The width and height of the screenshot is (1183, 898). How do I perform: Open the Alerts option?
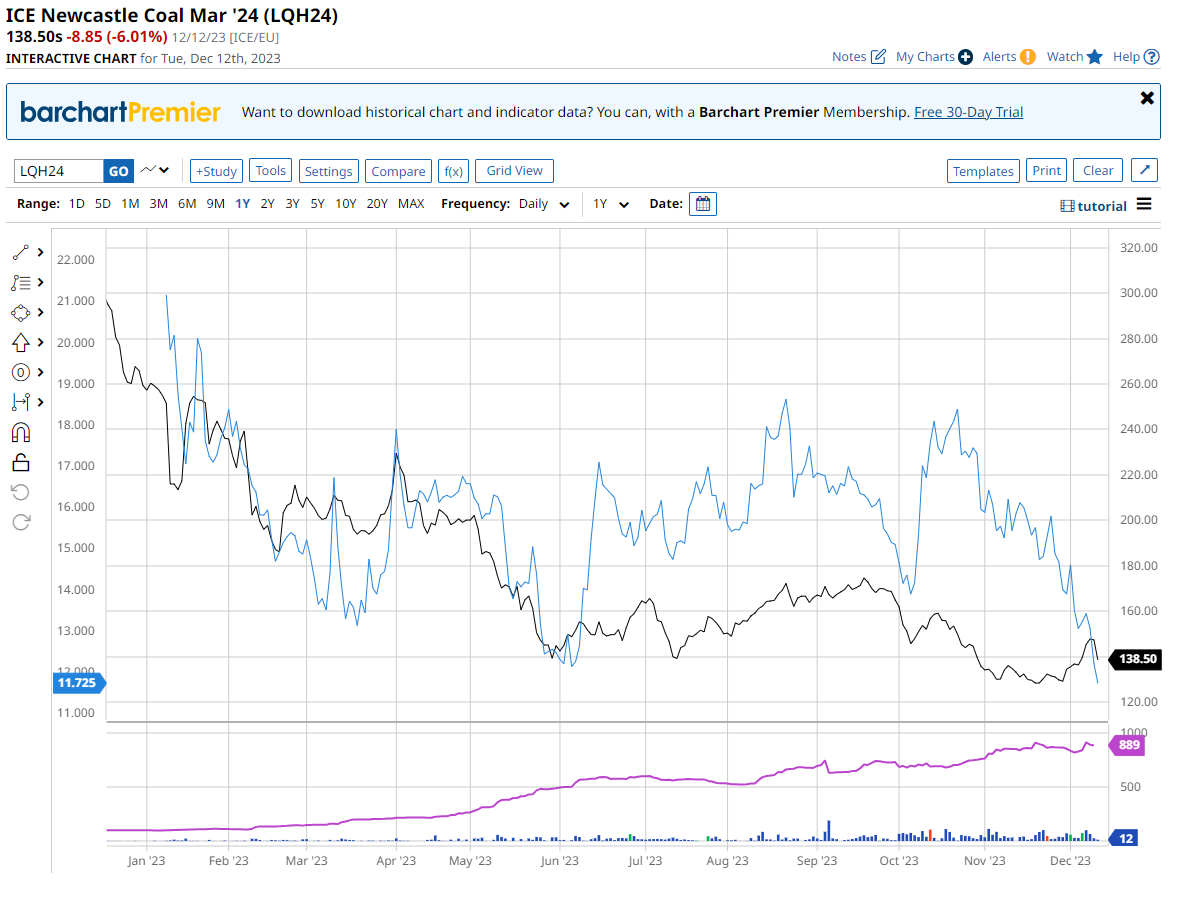tap(1009, 57)
